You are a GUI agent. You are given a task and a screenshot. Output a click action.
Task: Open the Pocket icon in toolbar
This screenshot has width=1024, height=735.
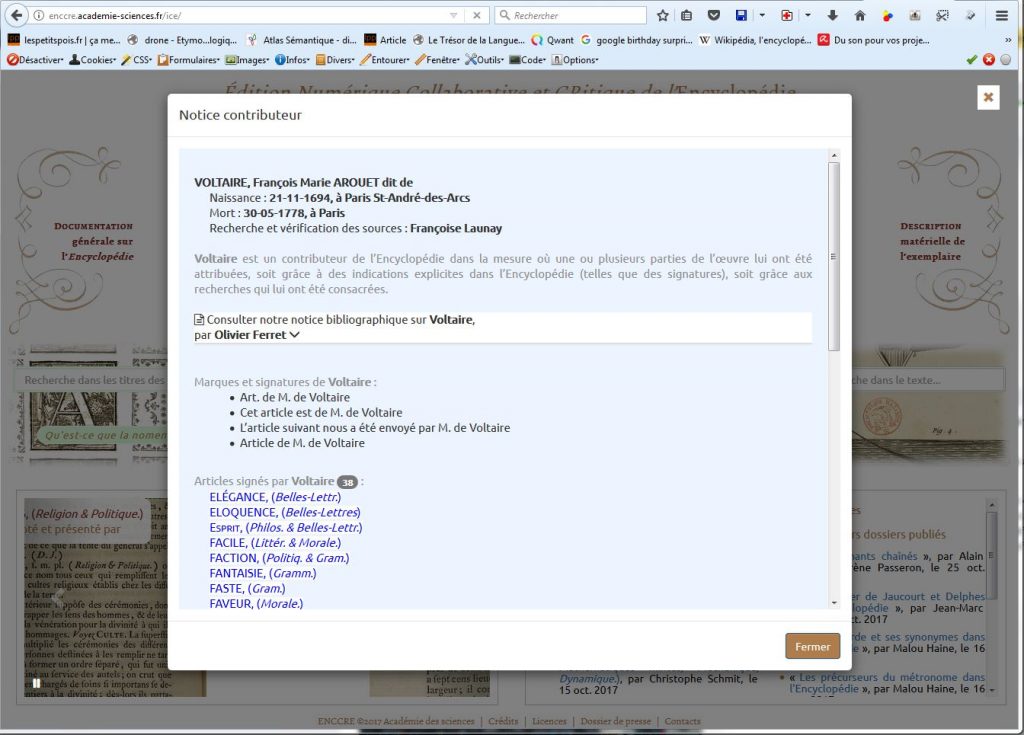click(x=713, y=16)
